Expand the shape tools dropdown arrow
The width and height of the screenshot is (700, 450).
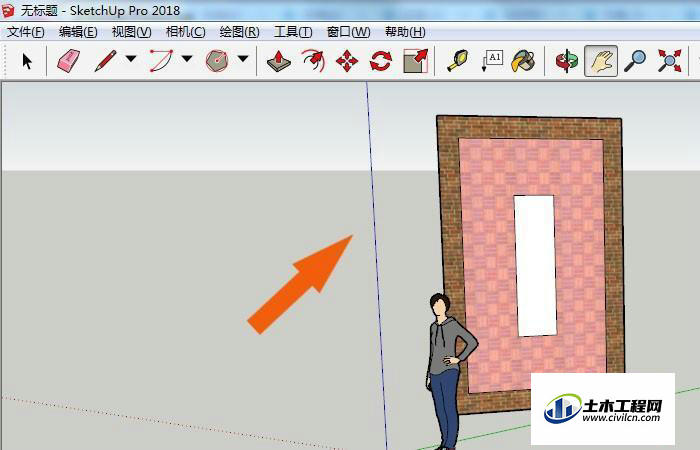coord(243,58)
